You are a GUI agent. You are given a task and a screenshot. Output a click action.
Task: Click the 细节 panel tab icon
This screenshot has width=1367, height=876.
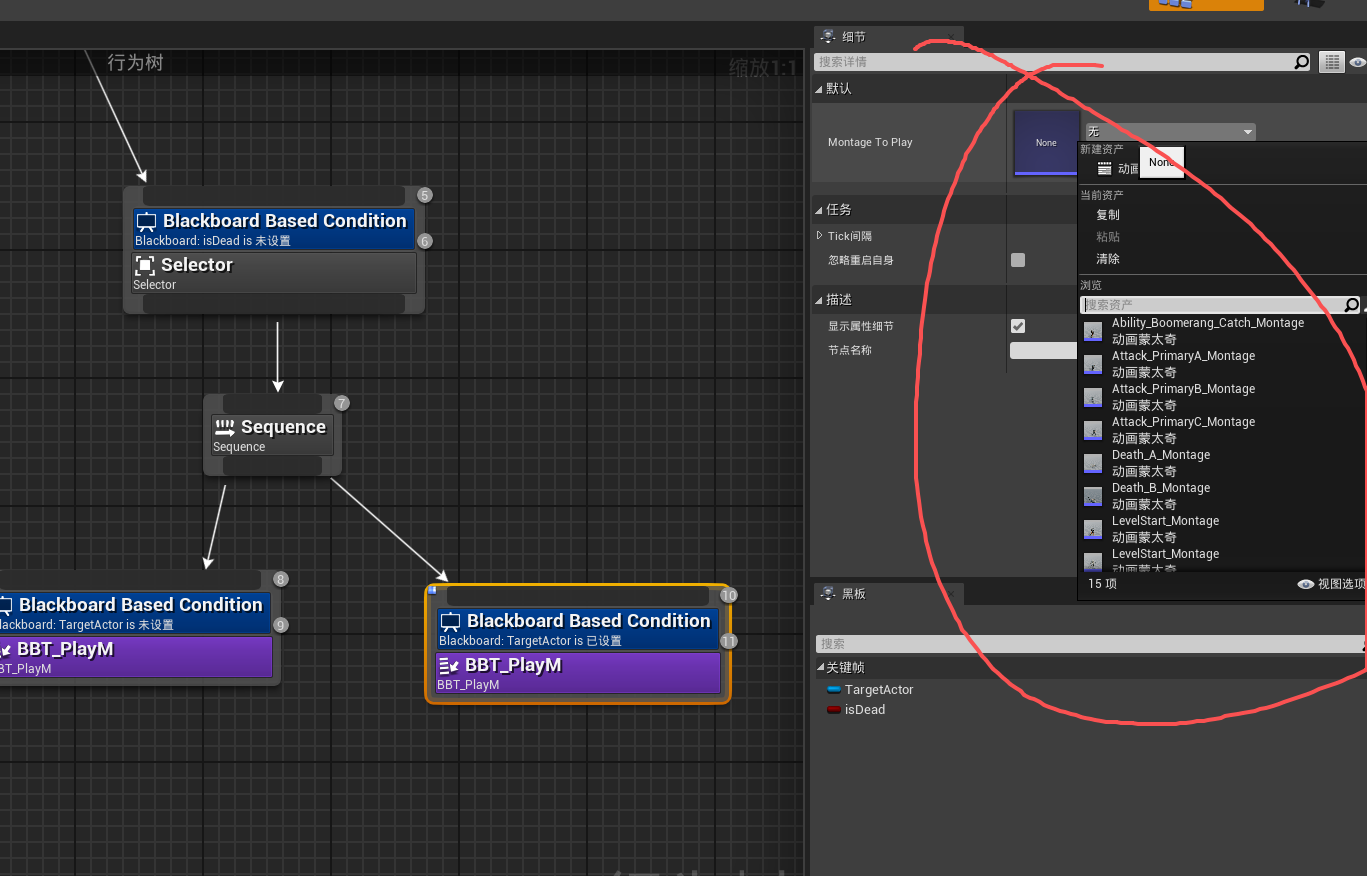pos(828,37)
